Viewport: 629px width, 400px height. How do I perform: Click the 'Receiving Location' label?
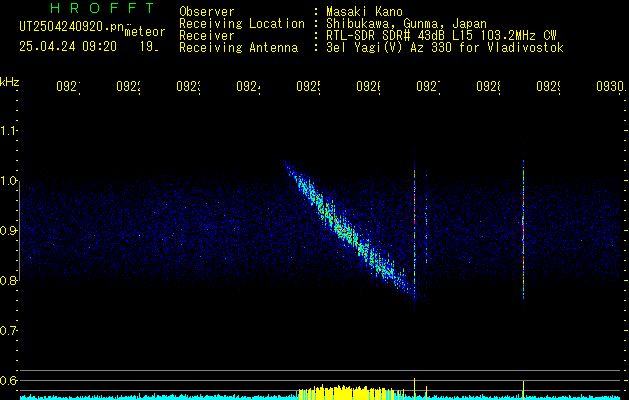tap(242, 24)
